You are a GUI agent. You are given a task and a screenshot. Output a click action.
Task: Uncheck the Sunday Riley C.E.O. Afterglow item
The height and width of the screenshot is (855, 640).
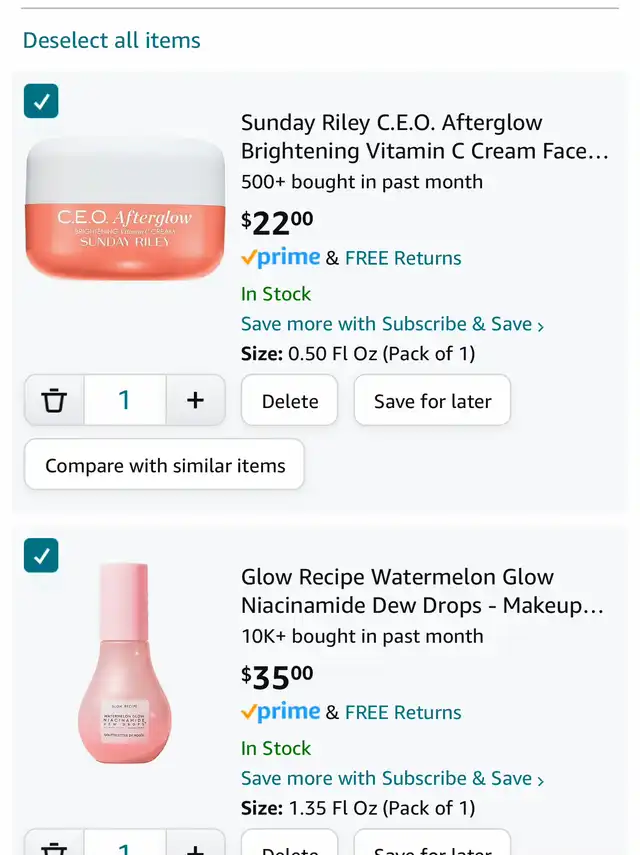(x=41, y=101)
